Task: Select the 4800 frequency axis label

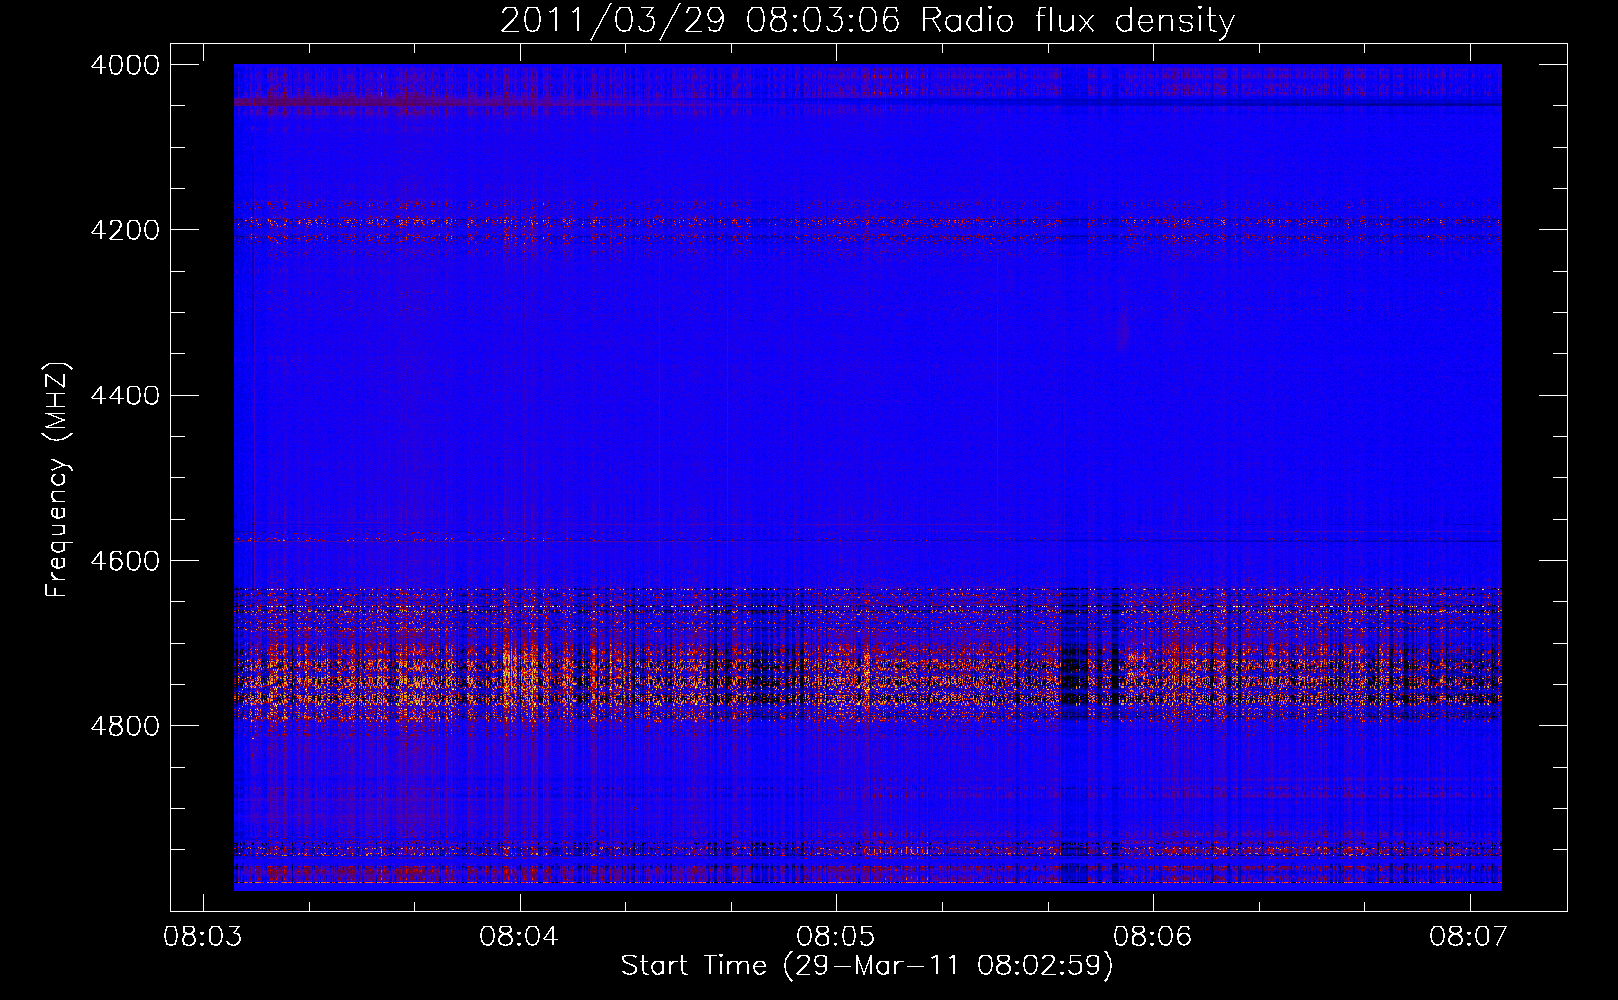Action: pyautogui.click(x=125, y=726)
